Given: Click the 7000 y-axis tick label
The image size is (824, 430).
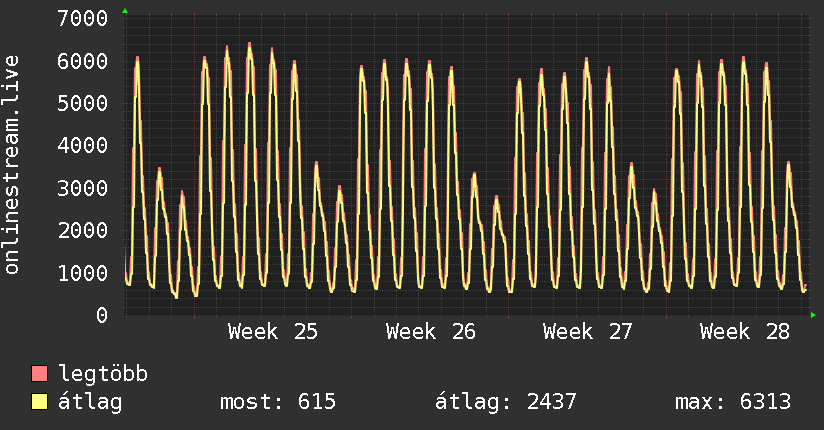Looking at the screenshot, I should tap(83, 18).
